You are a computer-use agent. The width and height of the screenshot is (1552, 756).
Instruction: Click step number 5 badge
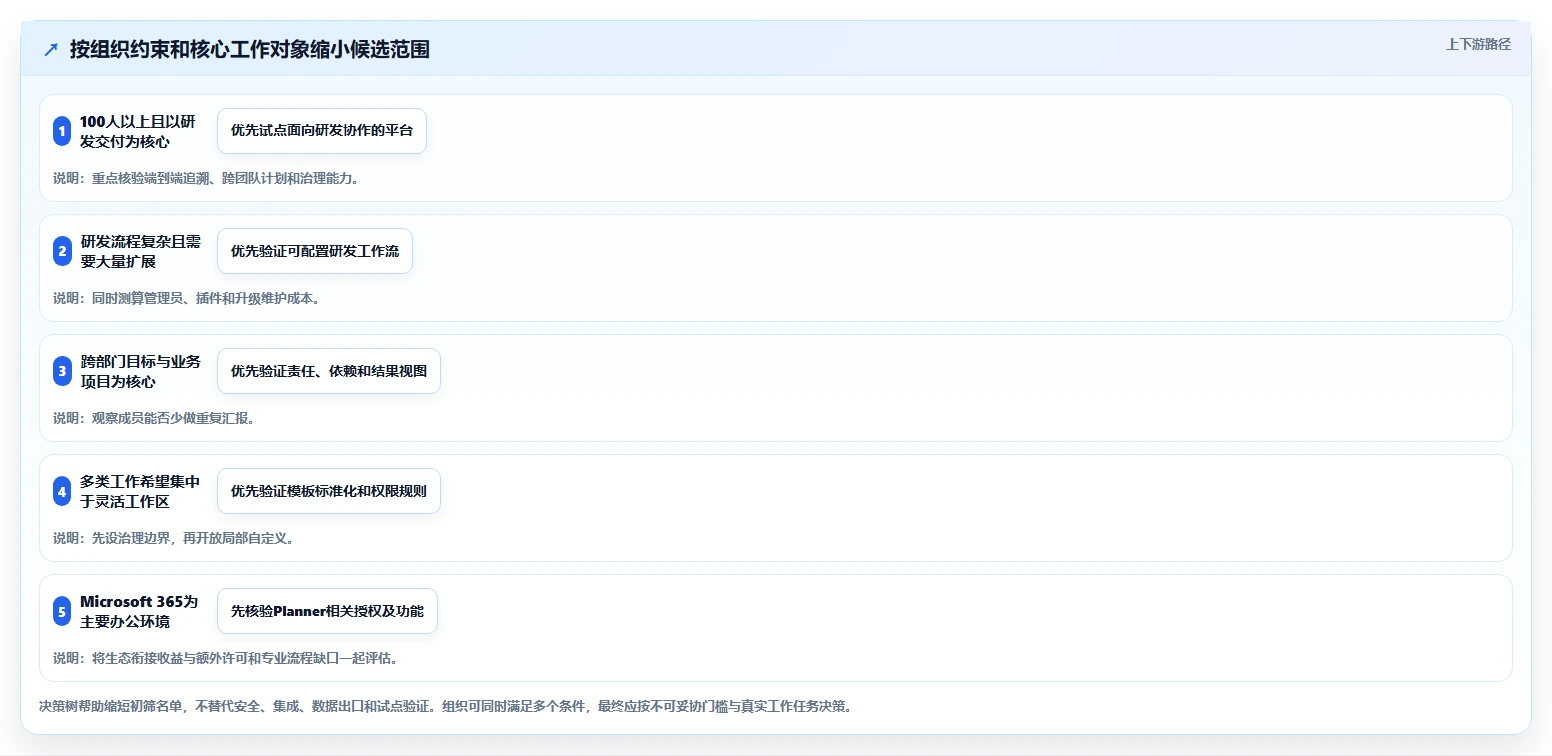pos(62,611)
